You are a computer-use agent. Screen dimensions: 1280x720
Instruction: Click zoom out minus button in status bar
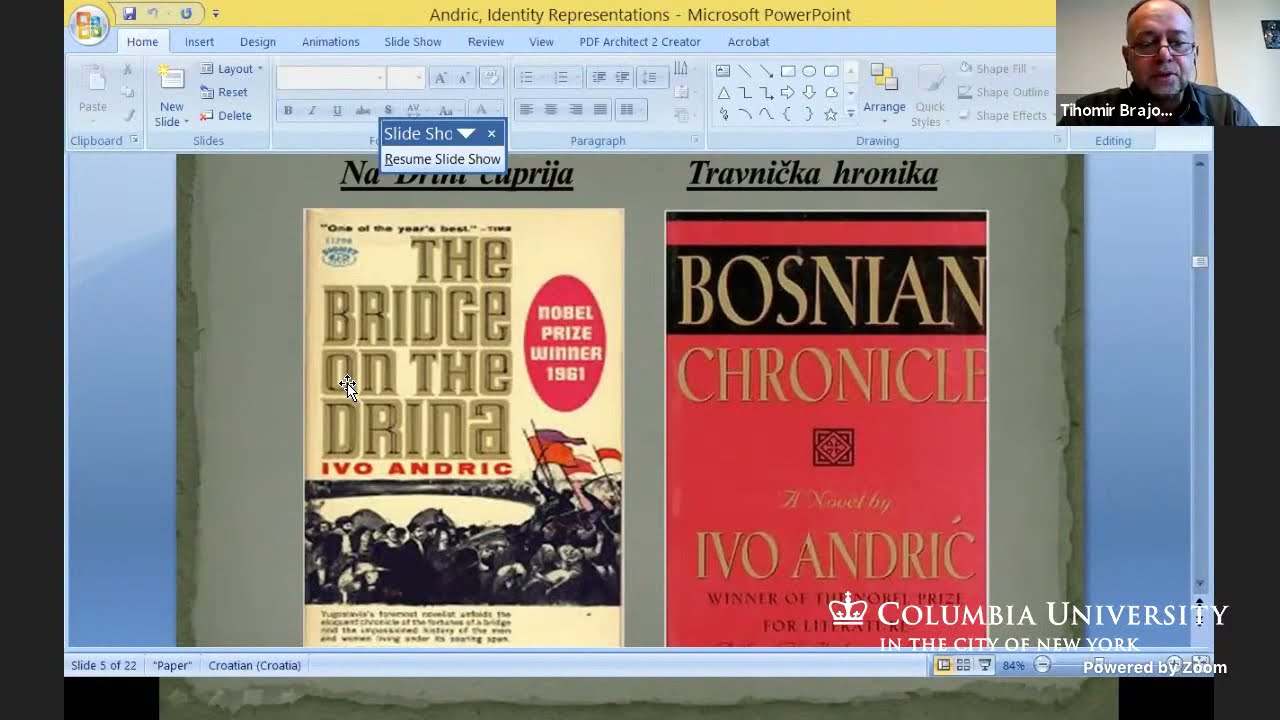(1042, 665)
